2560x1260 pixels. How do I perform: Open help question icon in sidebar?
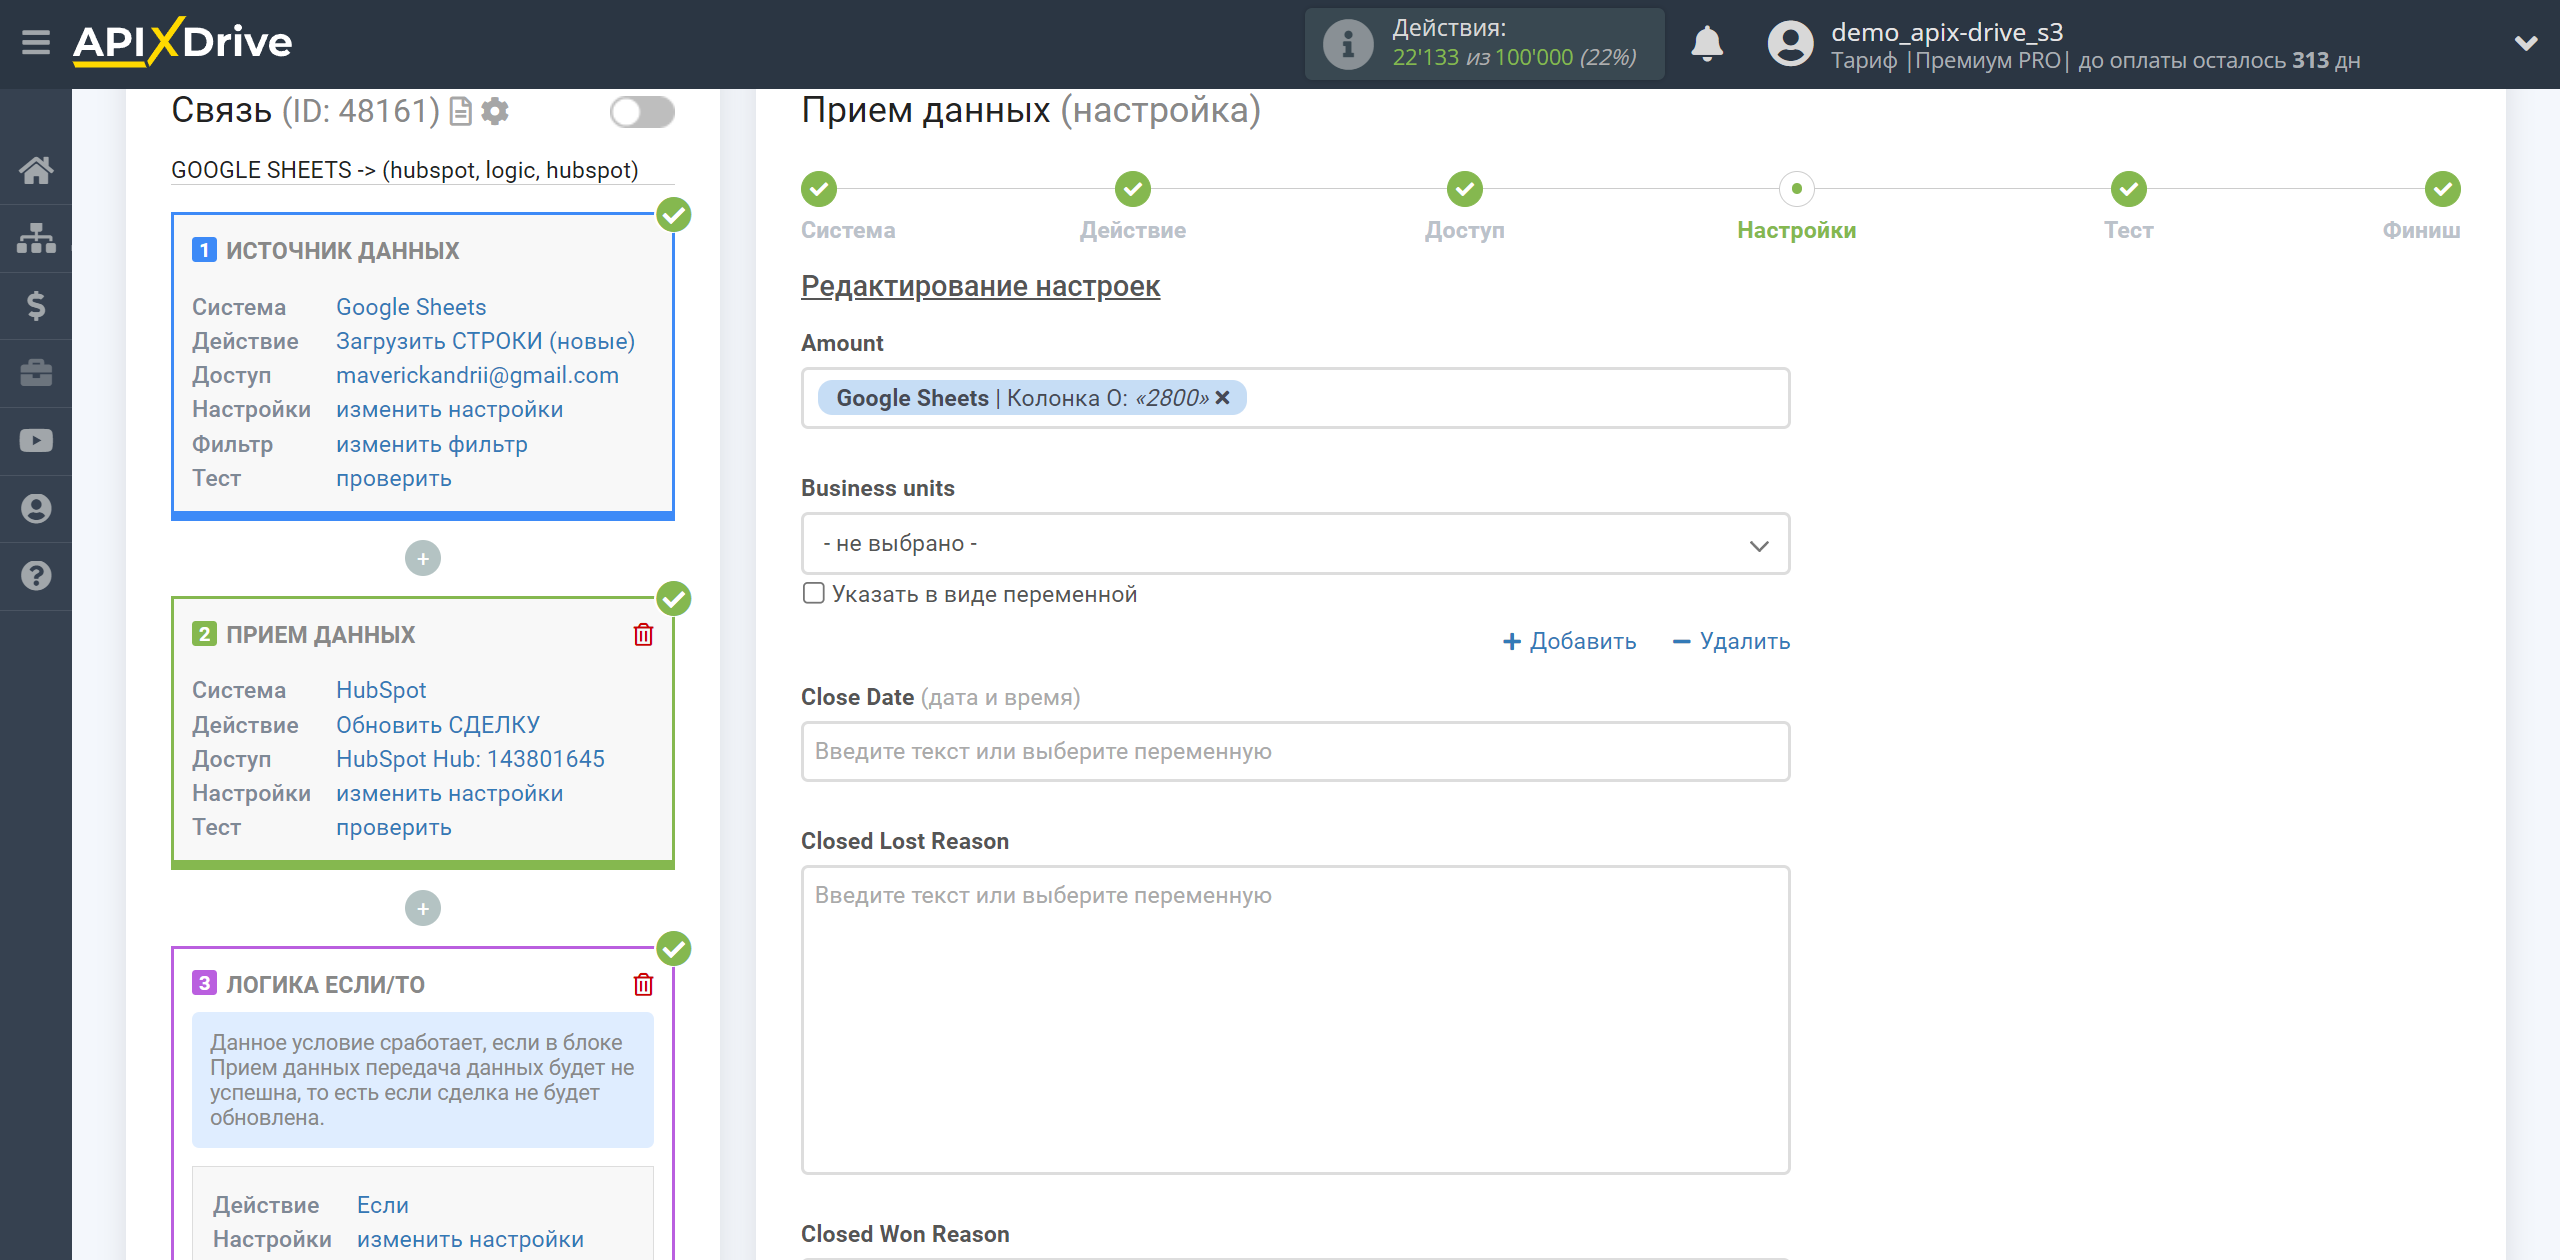tap(36, 576)
